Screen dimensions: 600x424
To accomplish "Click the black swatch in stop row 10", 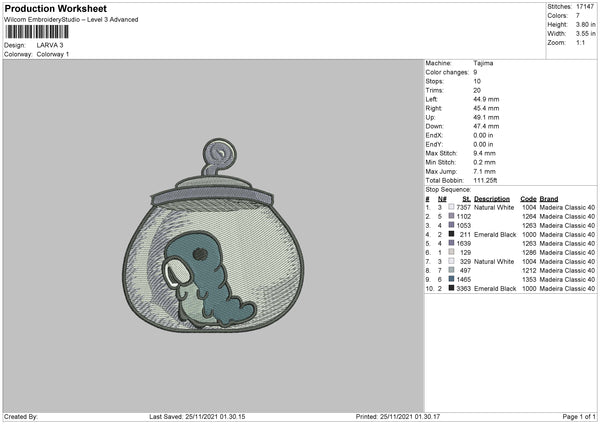I will coord(451,288).
